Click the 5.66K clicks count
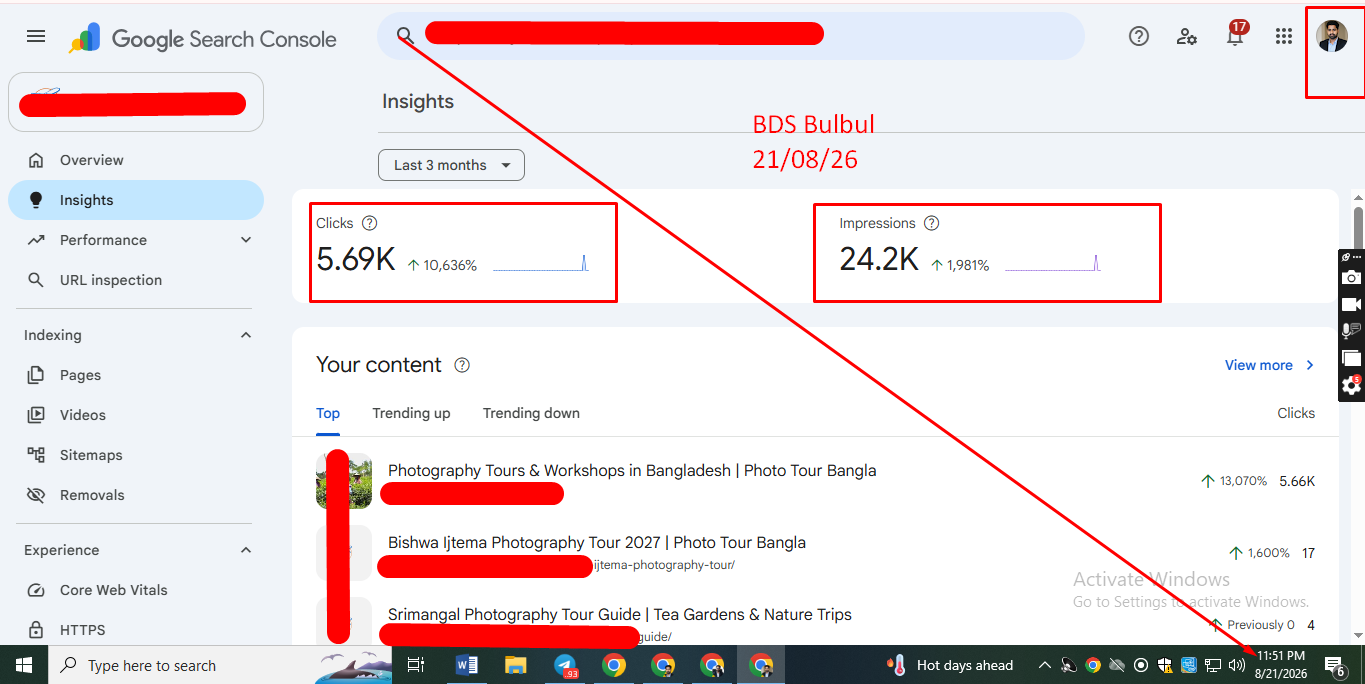The image size is (1365, 684). pos(1297,481)
